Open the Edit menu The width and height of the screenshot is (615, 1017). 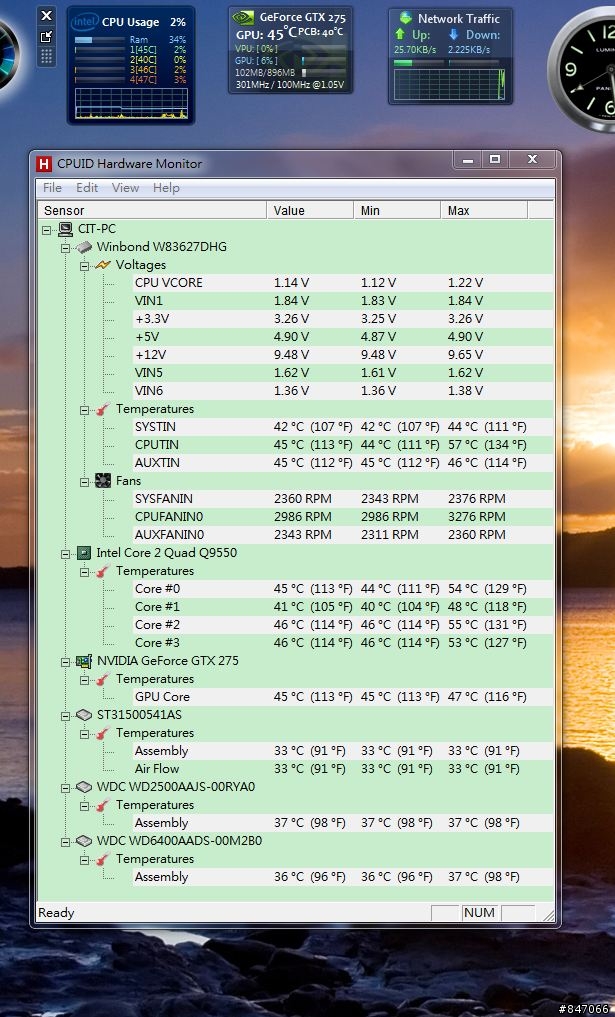coord(87,188)
